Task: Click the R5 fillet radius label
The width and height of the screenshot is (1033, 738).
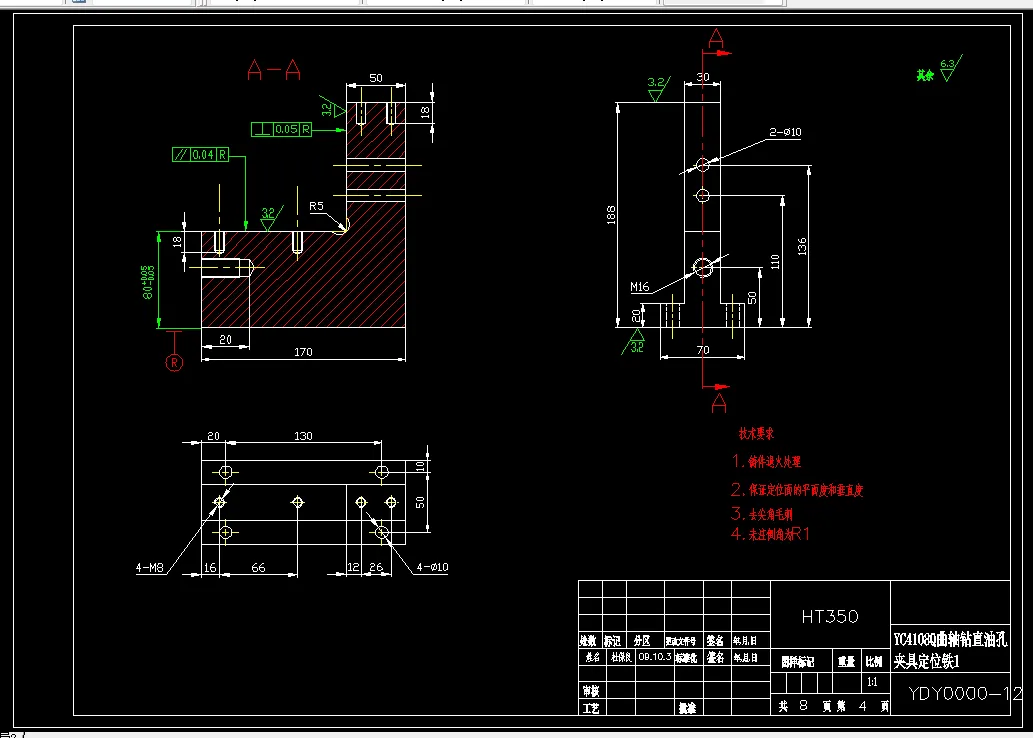Action: click(317, 206)
